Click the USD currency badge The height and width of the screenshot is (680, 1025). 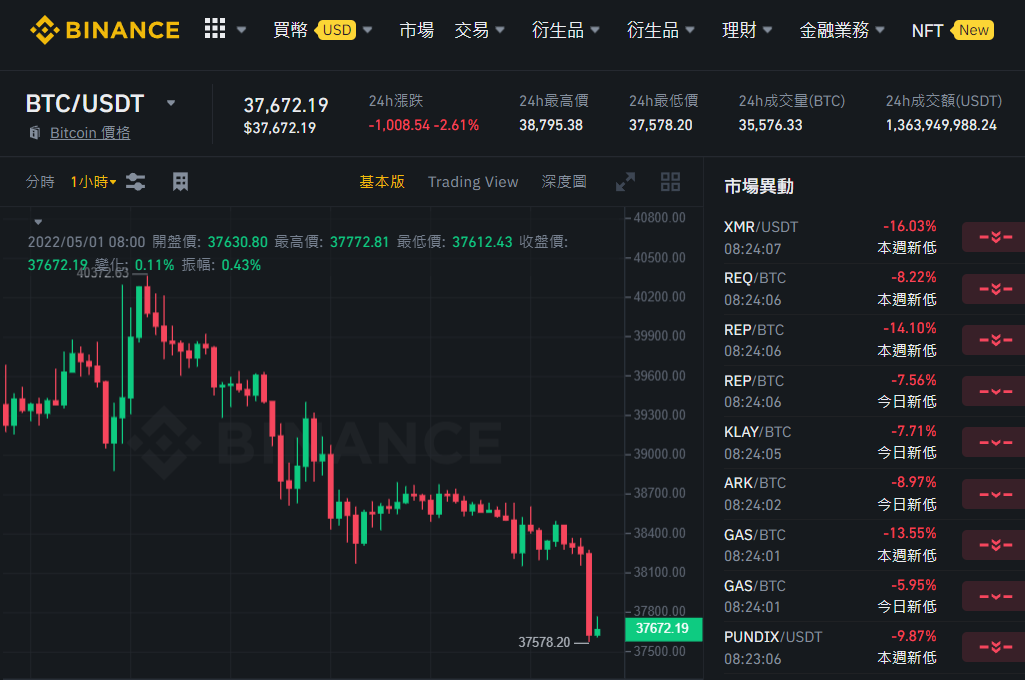click(x=337, y=30)
